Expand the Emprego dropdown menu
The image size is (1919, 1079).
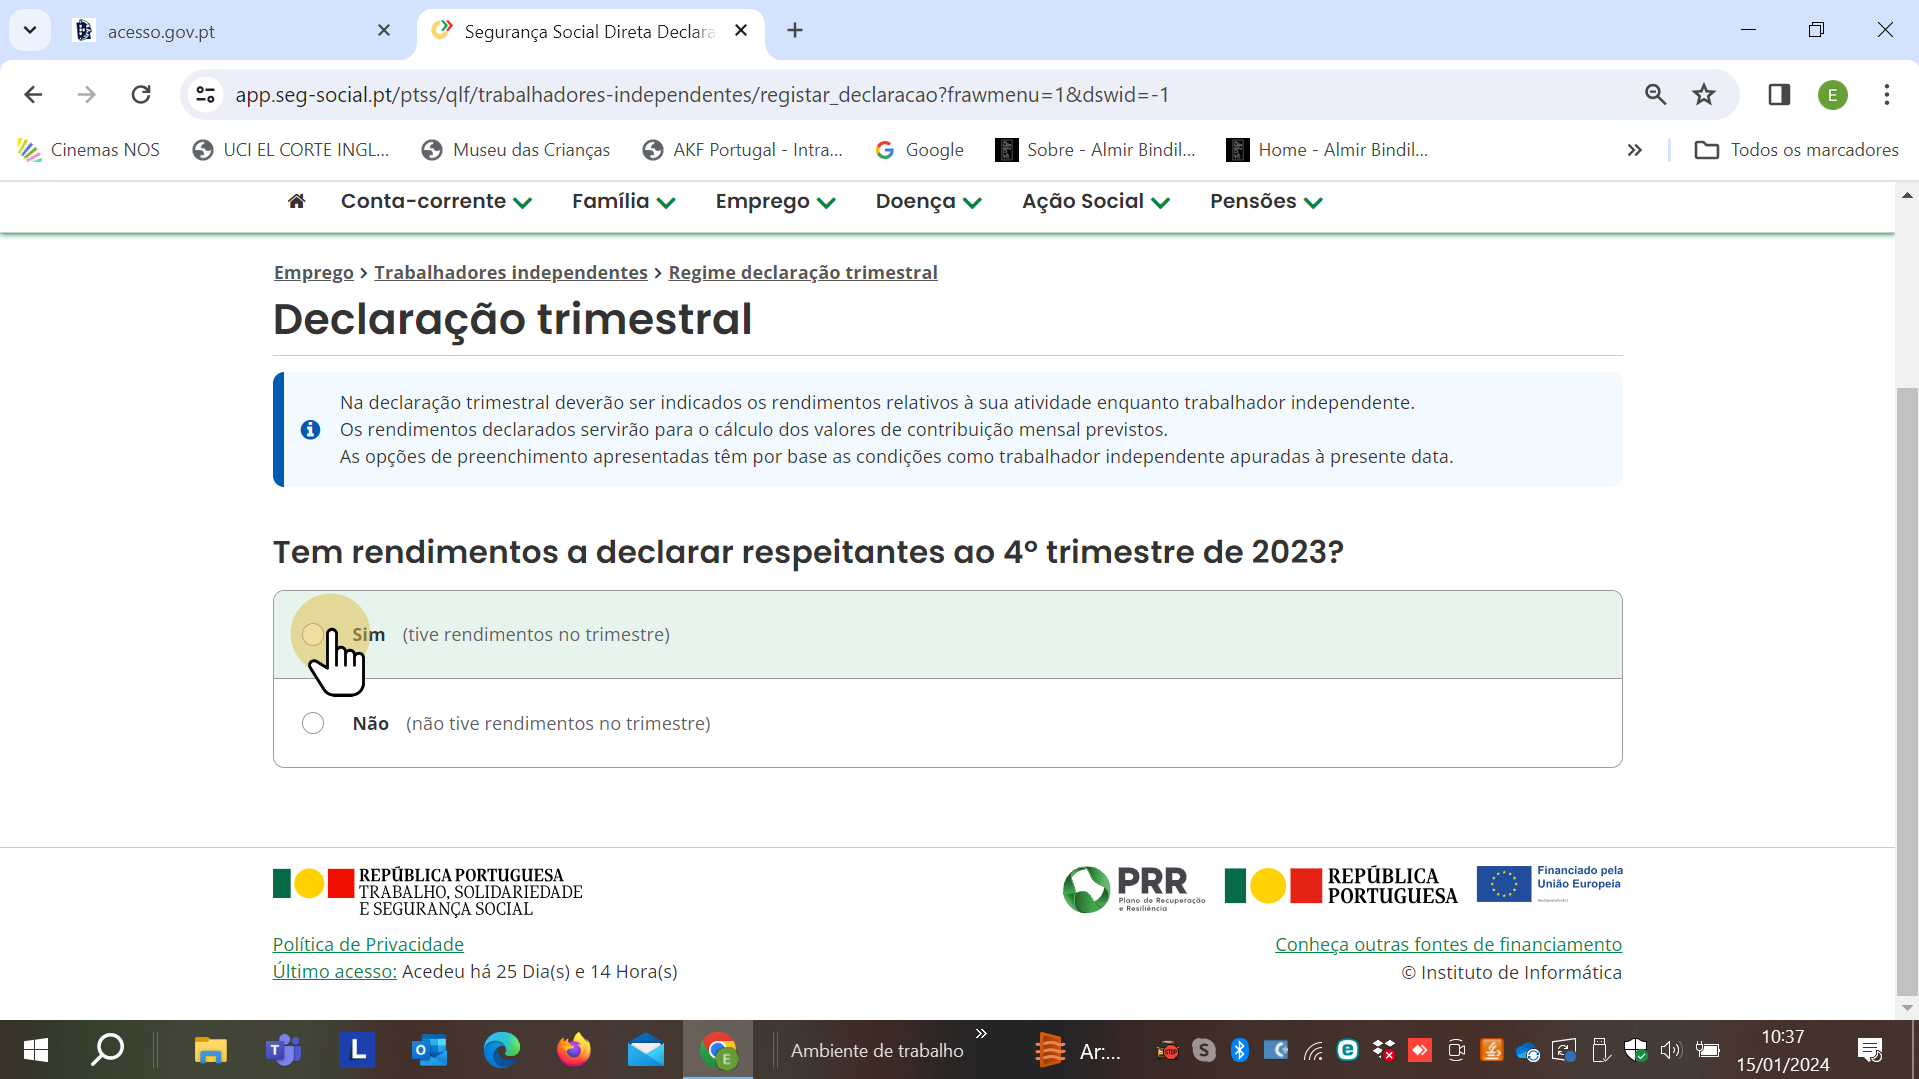coord(775,202)
